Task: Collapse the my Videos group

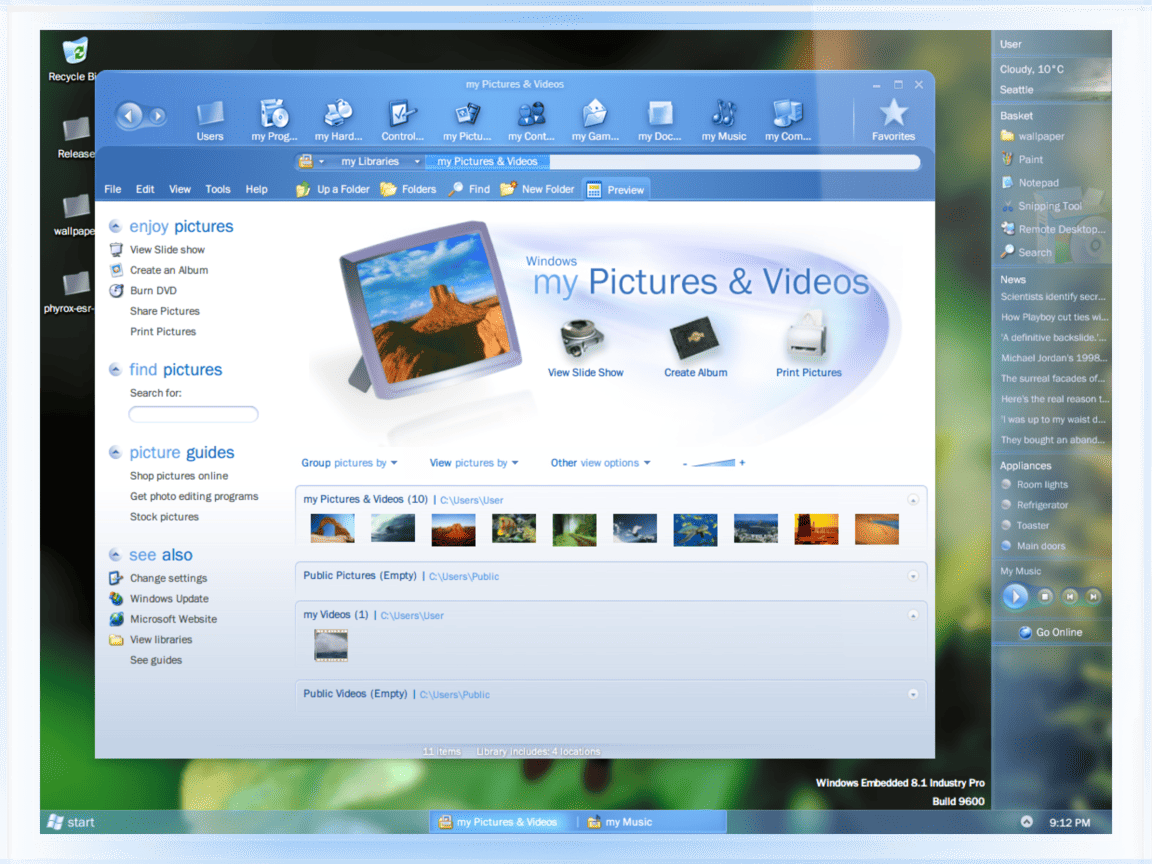Action: [913, 615]
